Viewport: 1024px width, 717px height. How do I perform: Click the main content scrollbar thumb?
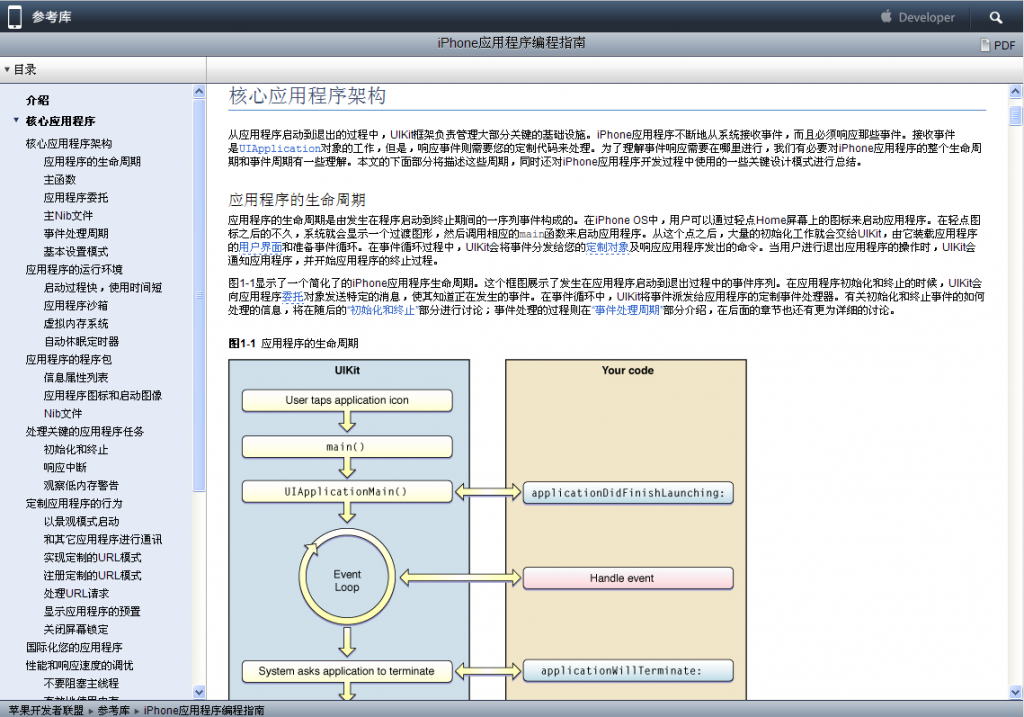[x=1015, y=116]
